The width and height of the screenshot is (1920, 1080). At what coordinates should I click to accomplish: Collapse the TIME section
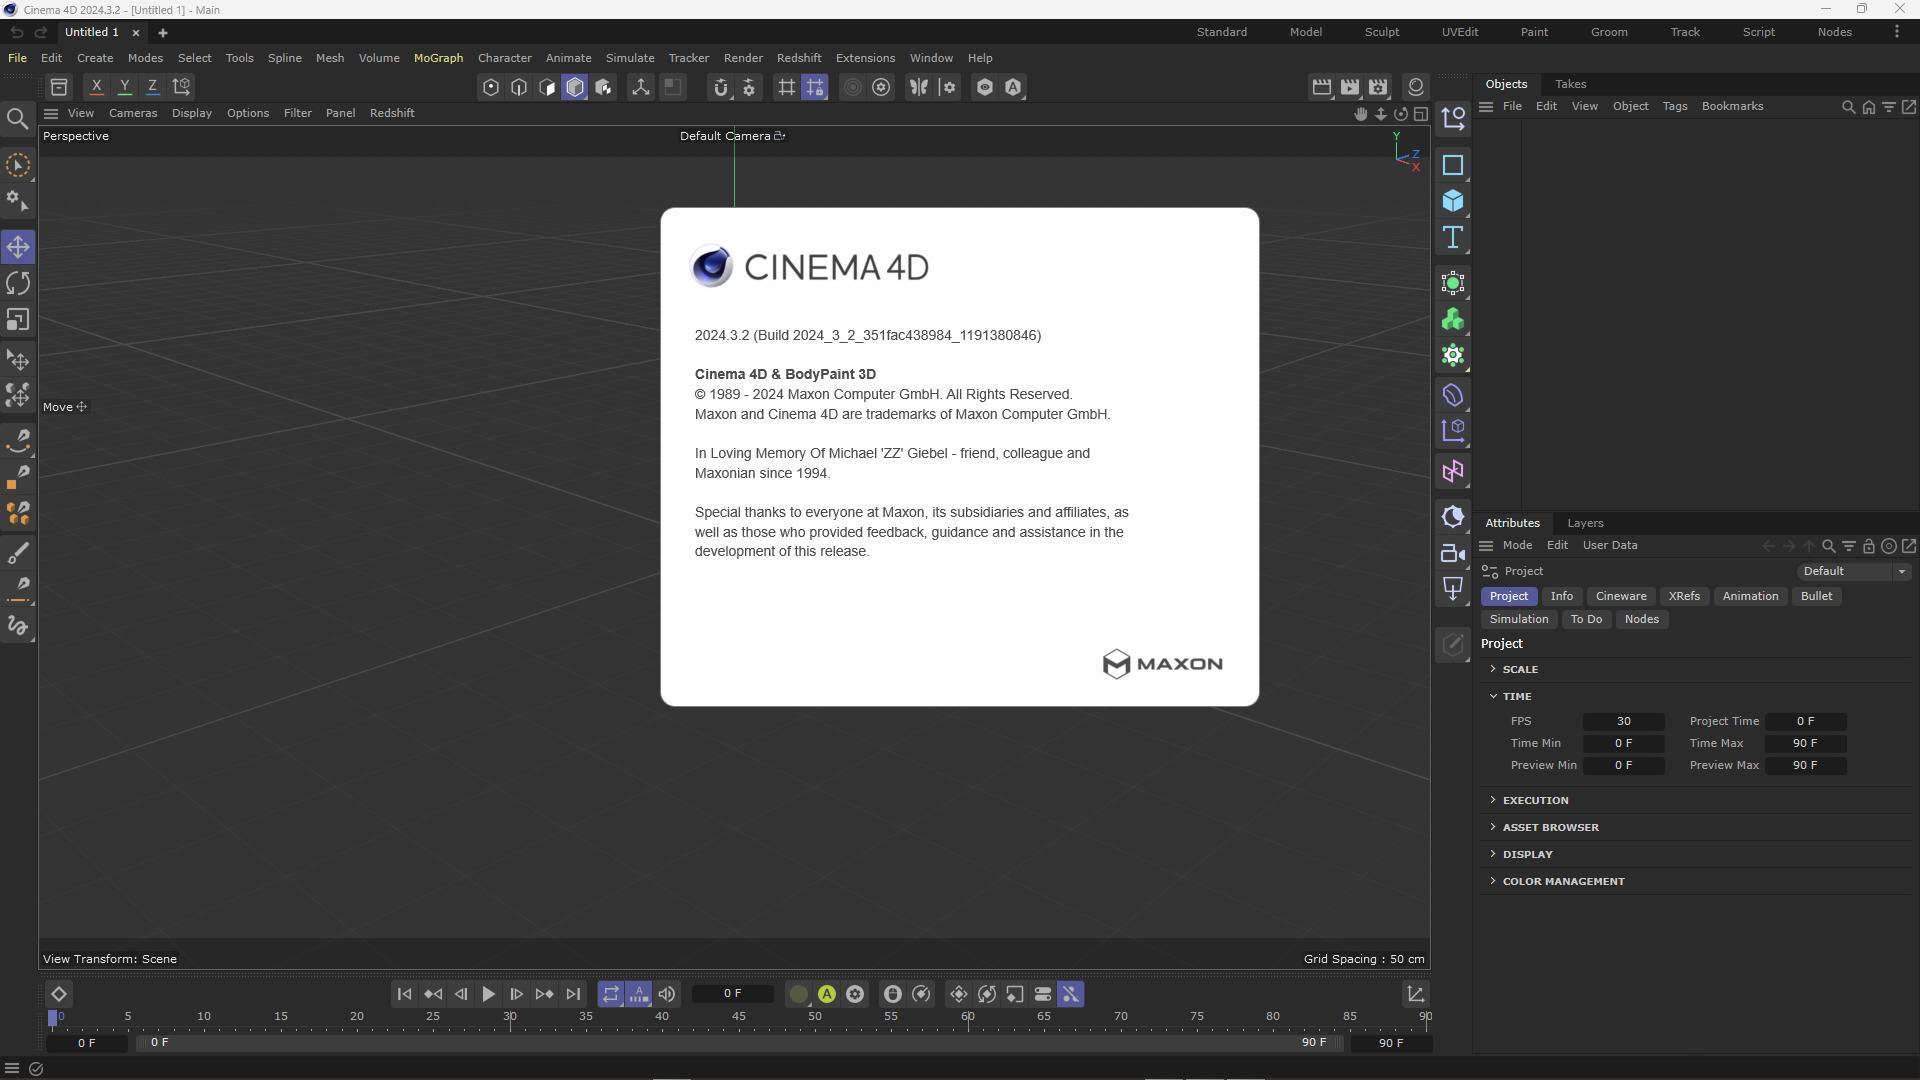[1516, 696]
